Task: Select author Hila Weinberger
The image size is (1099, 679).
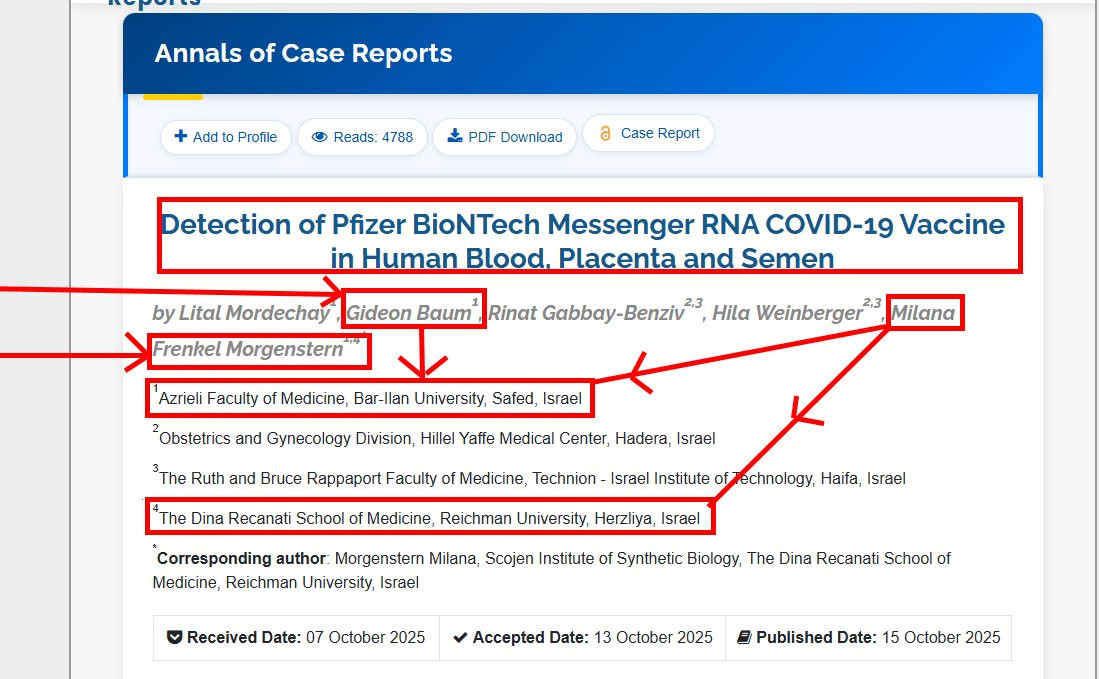Action: [788, 313]
